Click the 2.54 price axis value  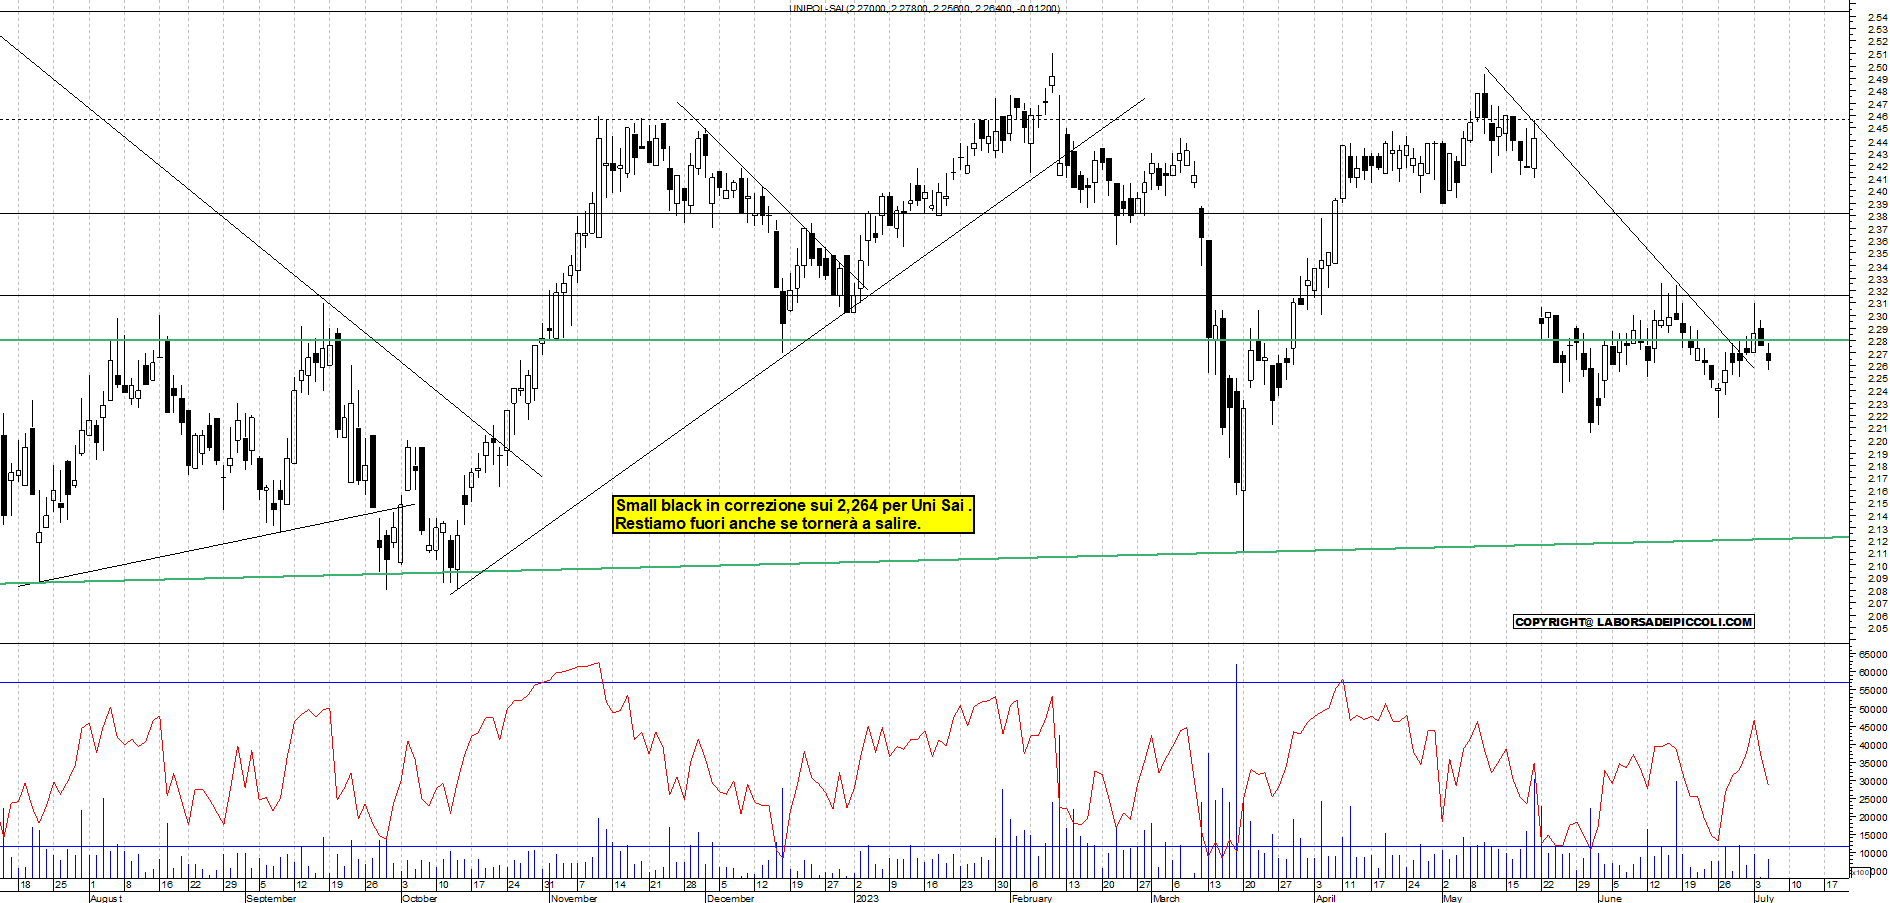coord(1877,17)
